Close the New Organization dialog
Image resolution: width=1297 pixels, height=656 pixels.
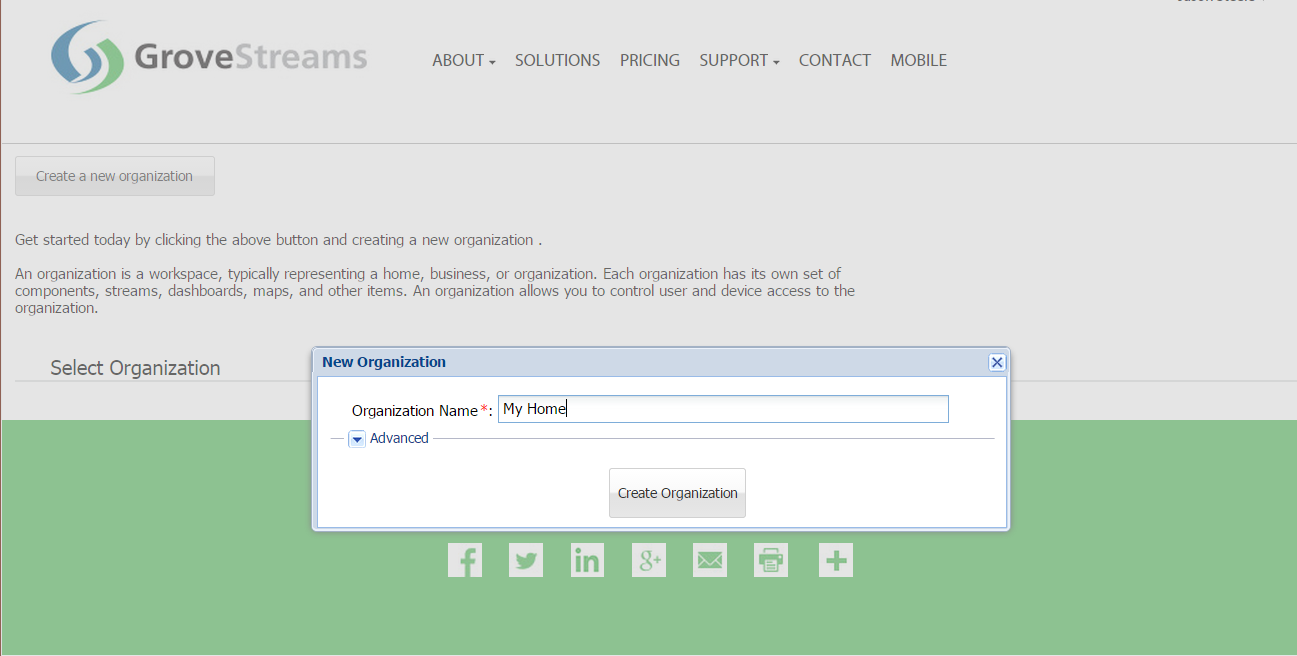997,362
